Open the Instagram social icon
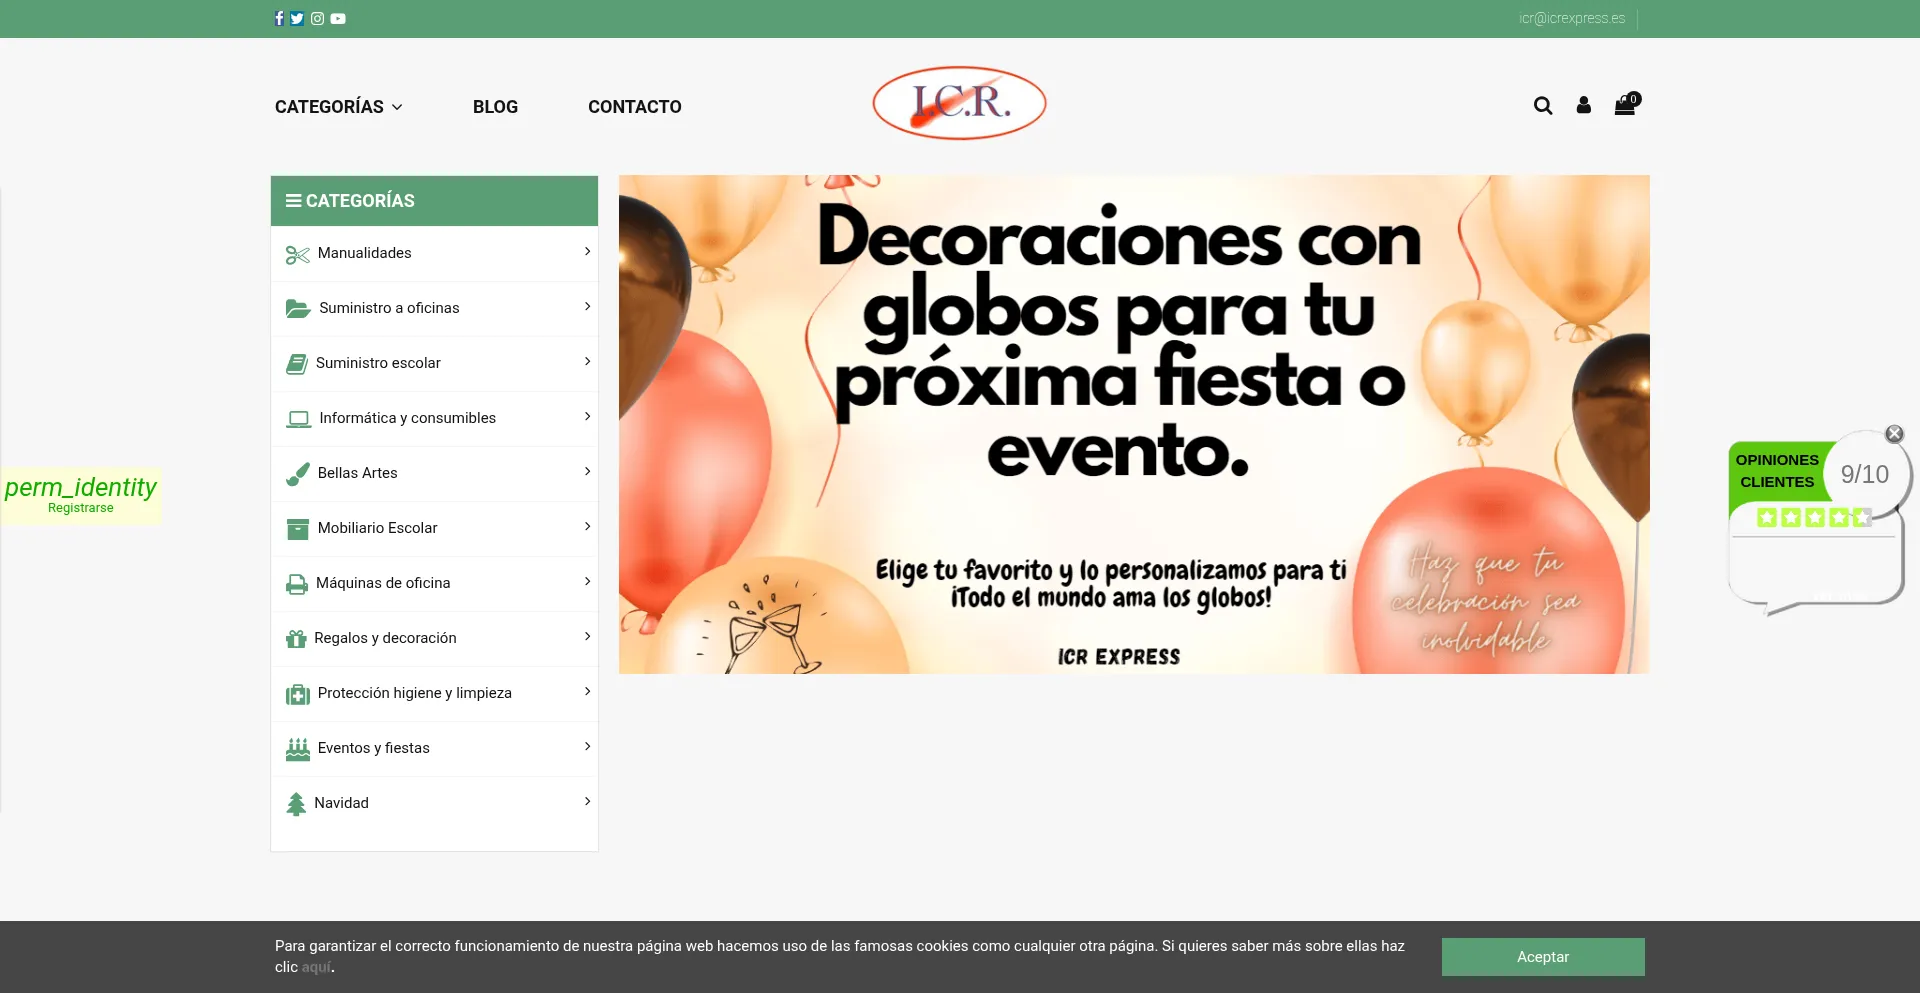Viewport: 1920px width, 993px height. click(317, 18)
